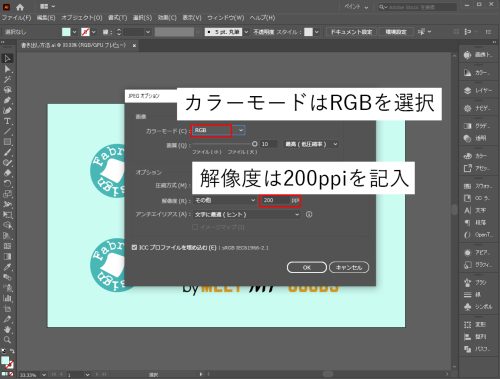The width and height of the screenshot is (500, 379).
Task: Open the ペイント workspace switcher
Action: click(357, 7)
